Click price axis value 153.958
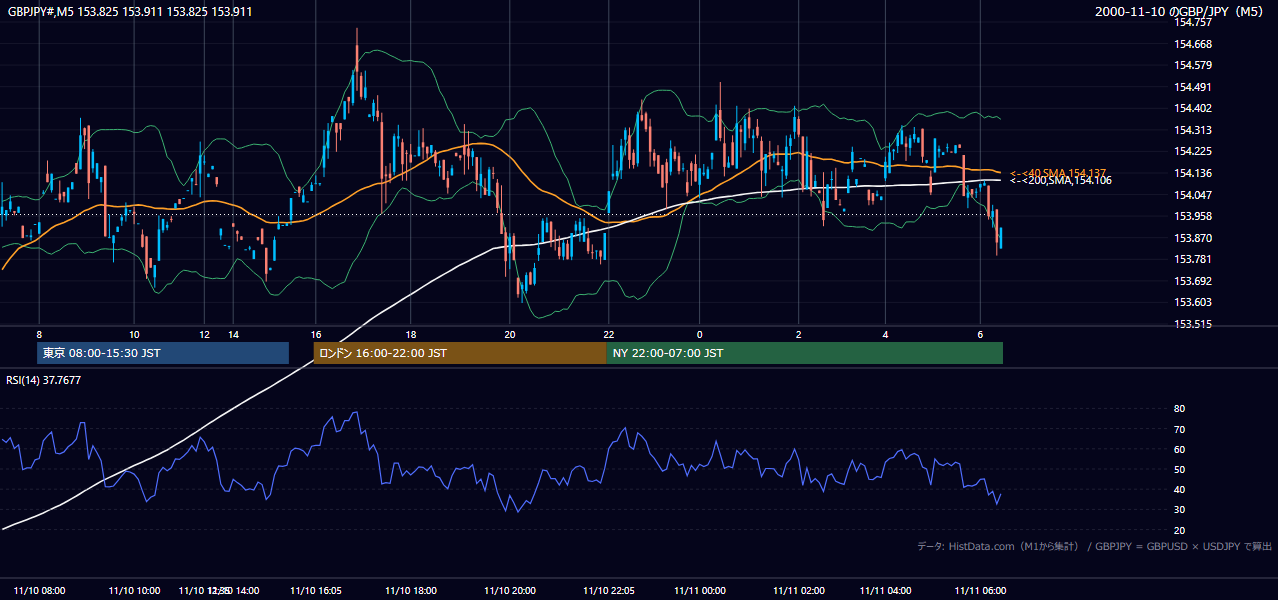 tap(1193, 216)
